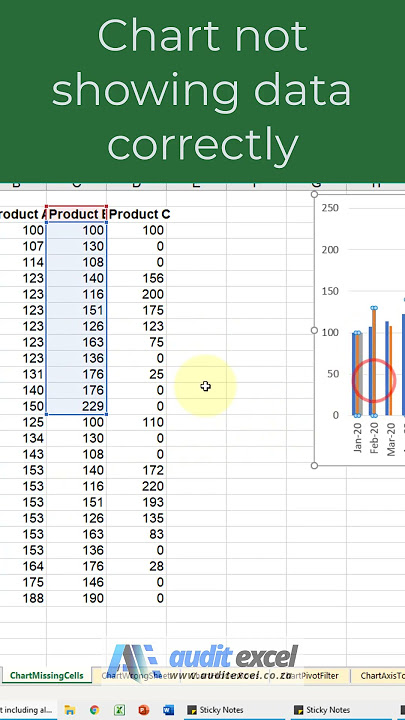Click the bottom-left chart corner handle
Screen dimensions: 405x720
315,466
